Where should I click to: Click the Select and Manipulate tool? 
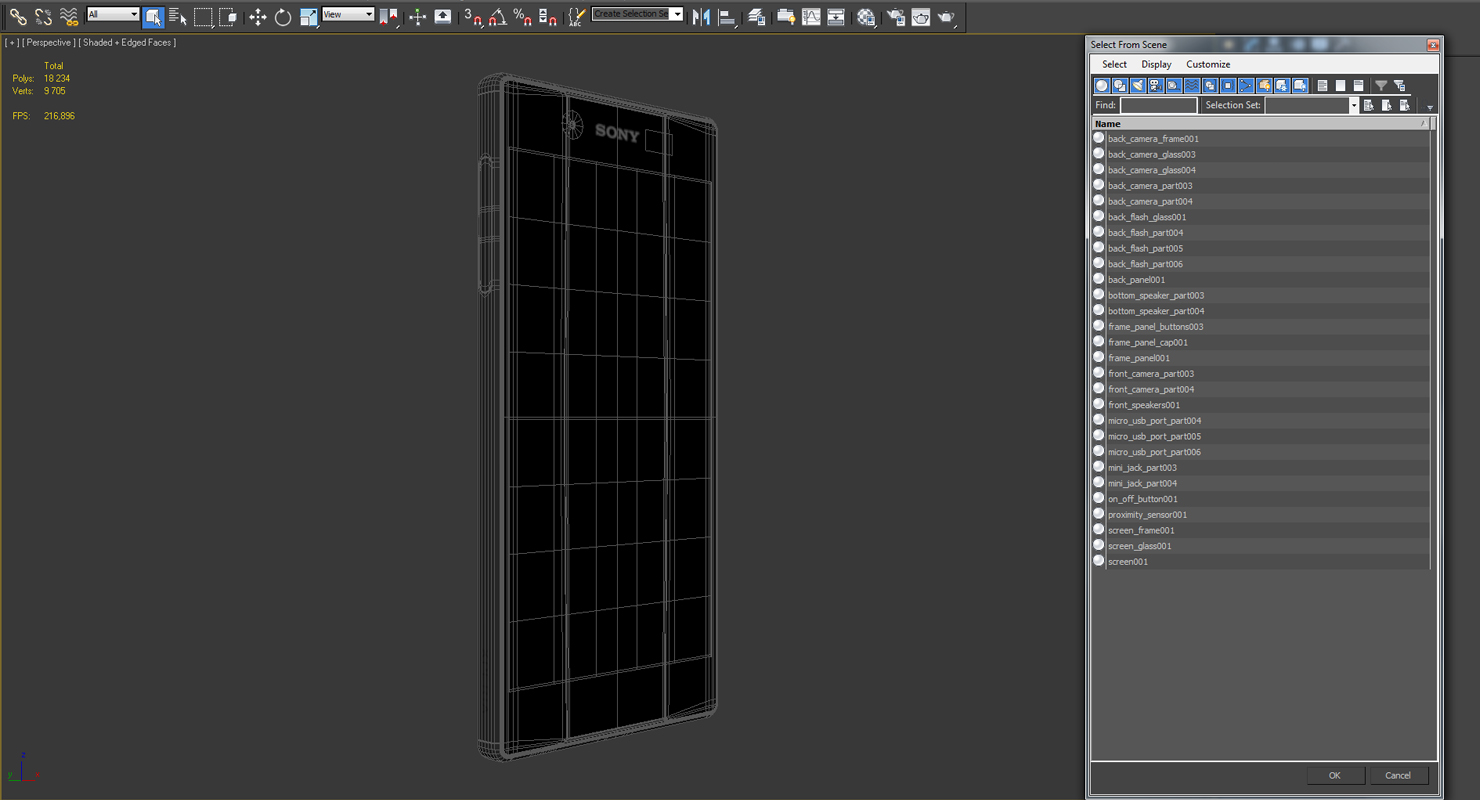coord(418,16)
